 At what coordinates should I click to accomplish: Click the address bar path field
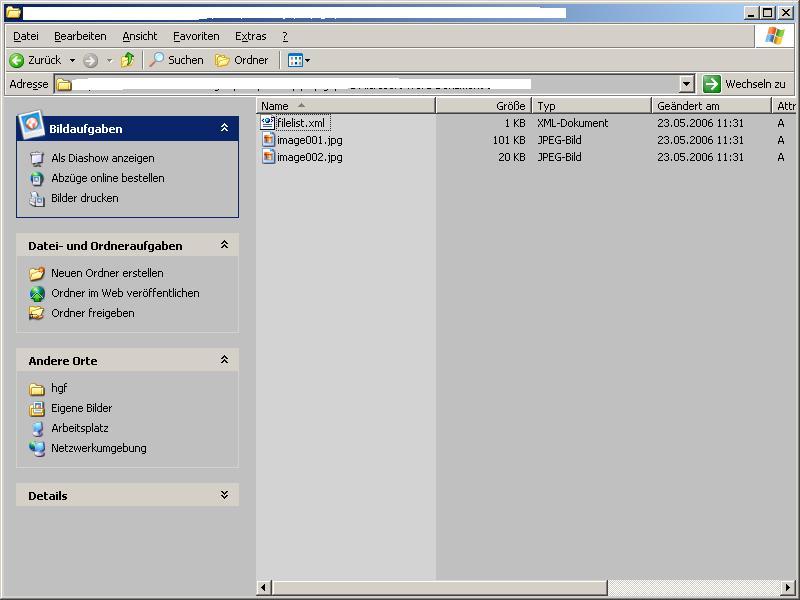pyautogui.click(x=375, y=84)
